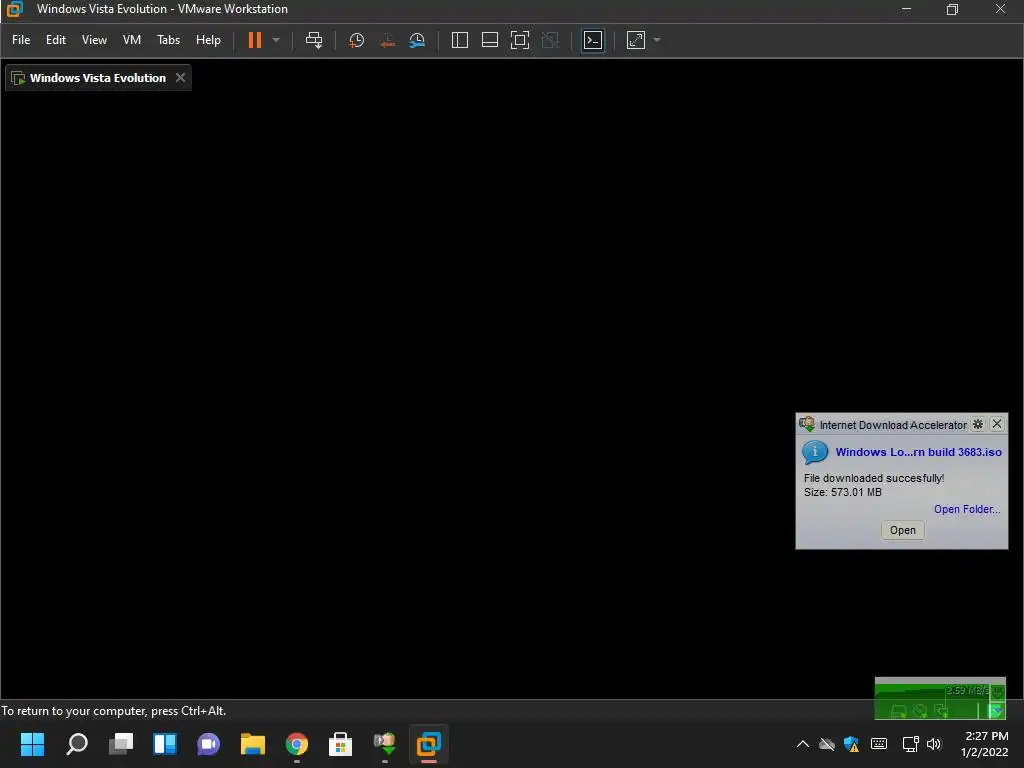This screenshot has width=1024, height=768.
Task: Toggle the library sidebar panel
Action: (x=460, y=40)
